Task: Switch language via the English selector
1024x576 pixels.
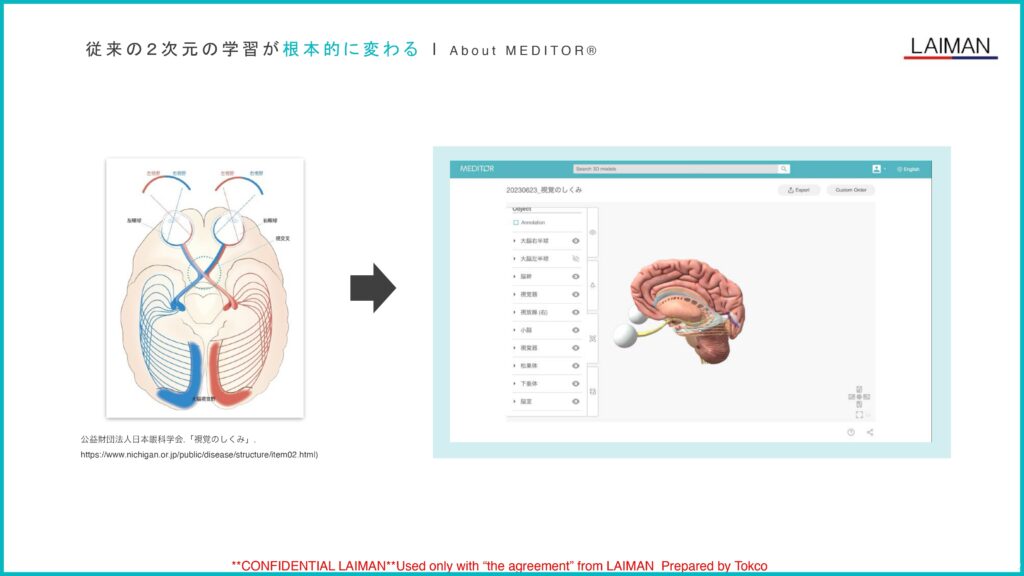Action: pos(908,169)
